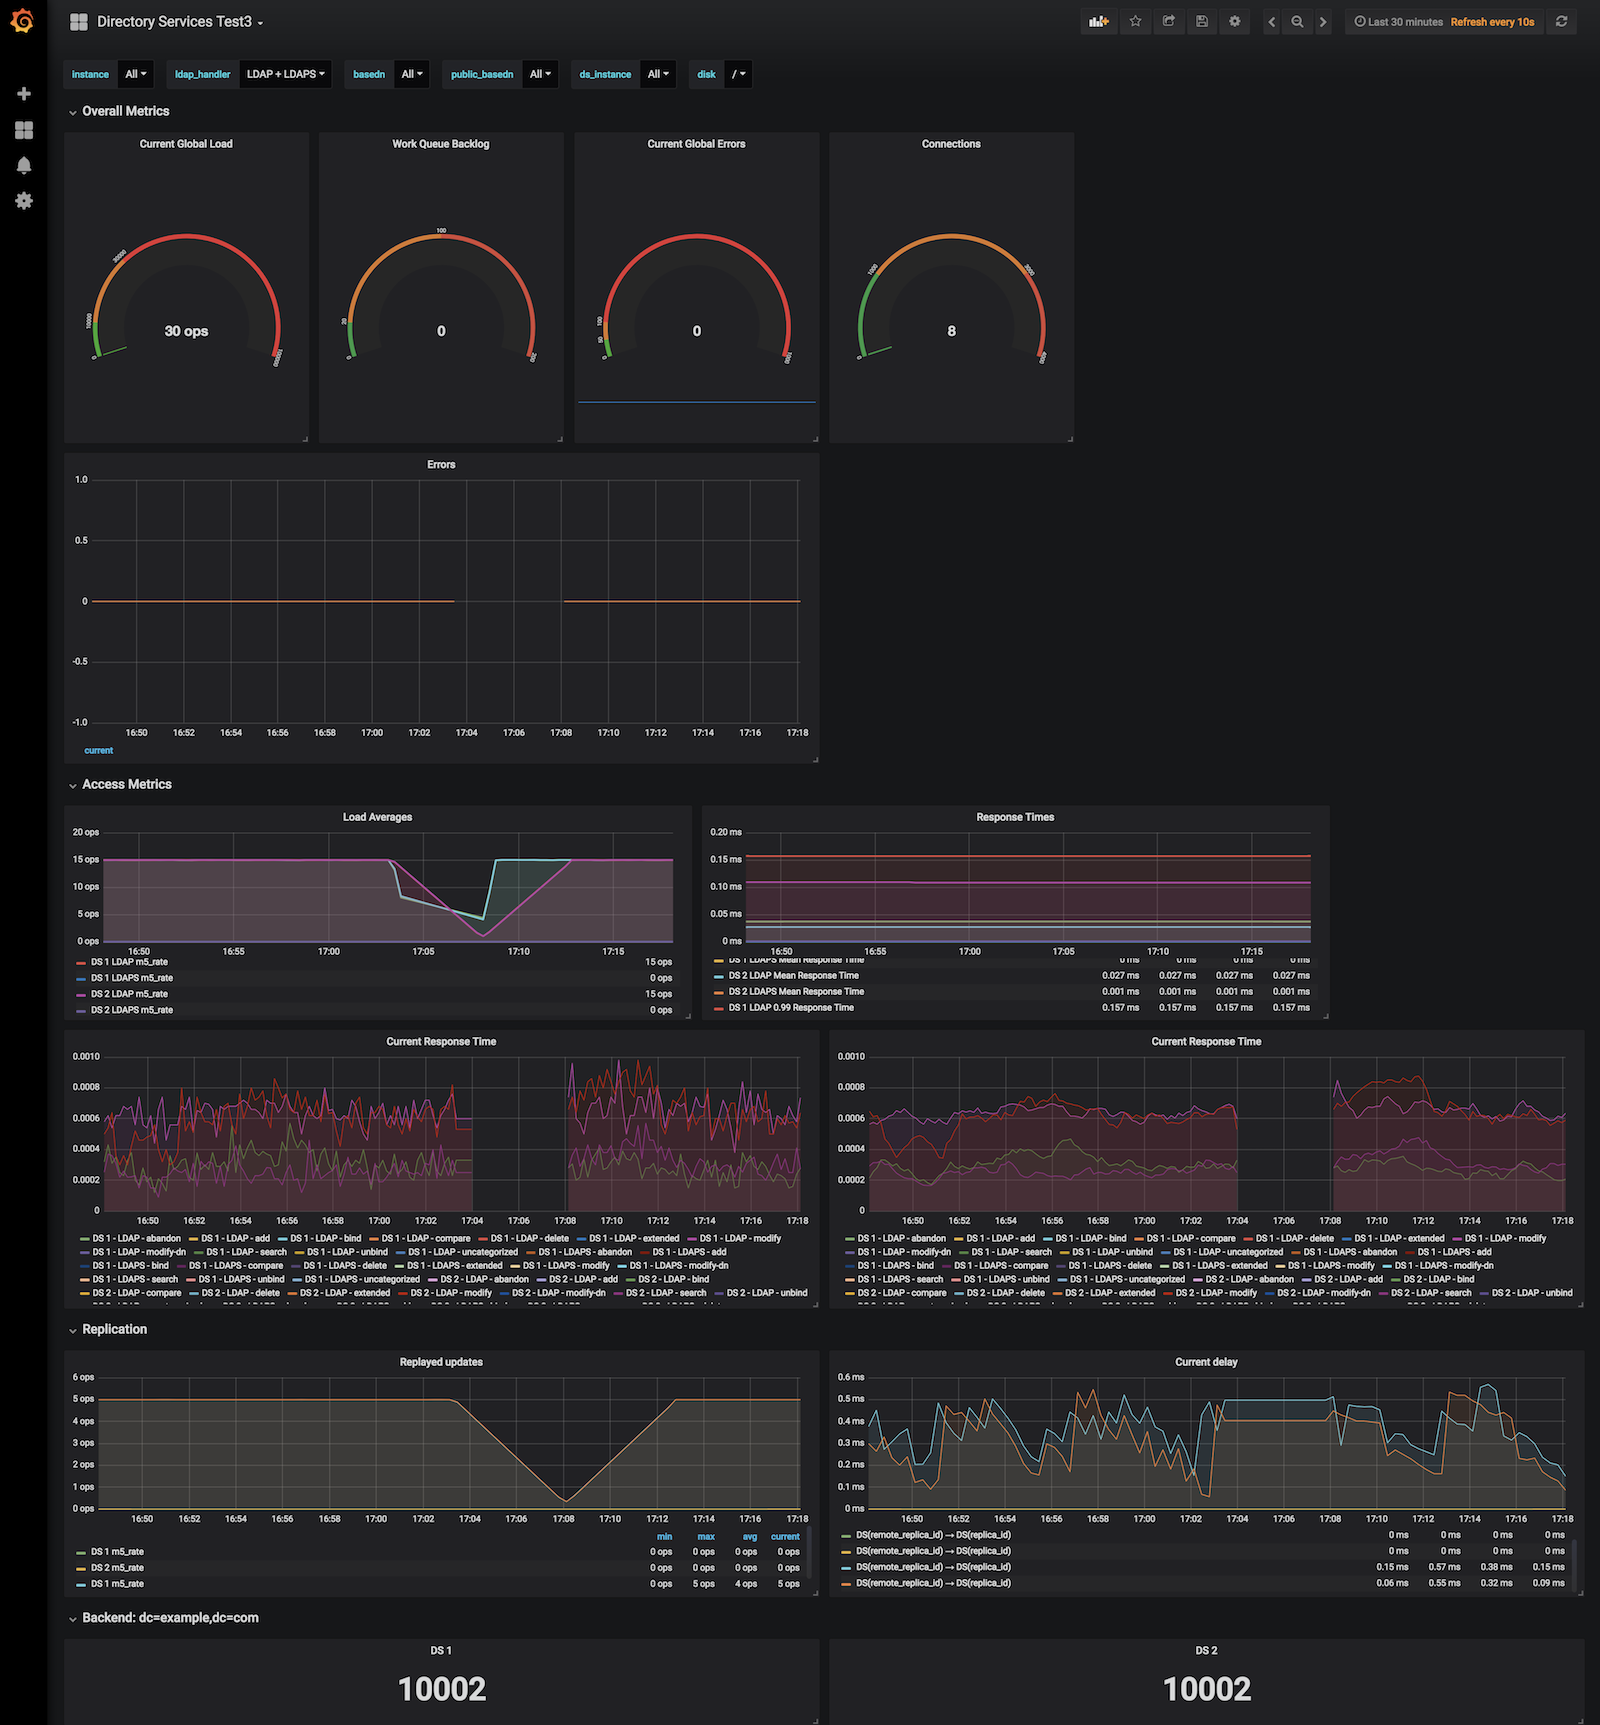The width and height of the screenshot is (1600, 1725).
Task: Open Configuration with the gear sidebar icon
Action: [23, 201]
